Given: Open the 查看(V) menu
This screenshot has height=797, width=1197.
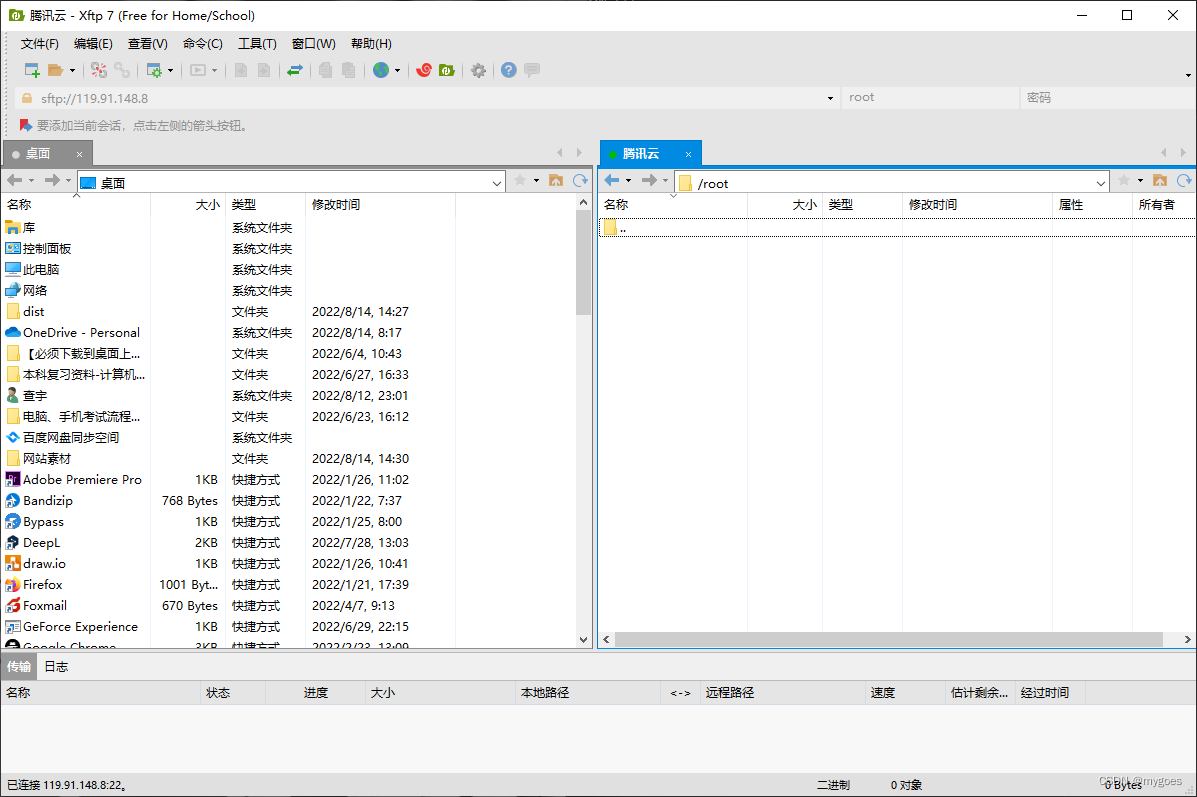Looking at the screenshot, I should point(147,44).
